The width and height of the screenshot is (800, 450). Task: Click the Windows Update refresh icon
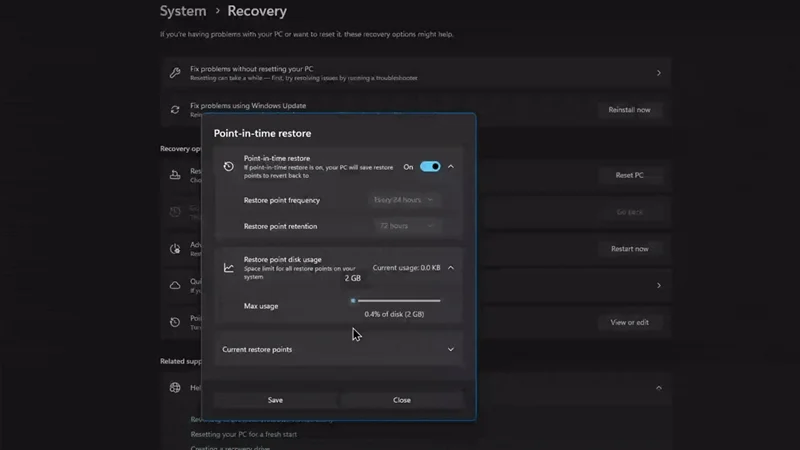175,110
